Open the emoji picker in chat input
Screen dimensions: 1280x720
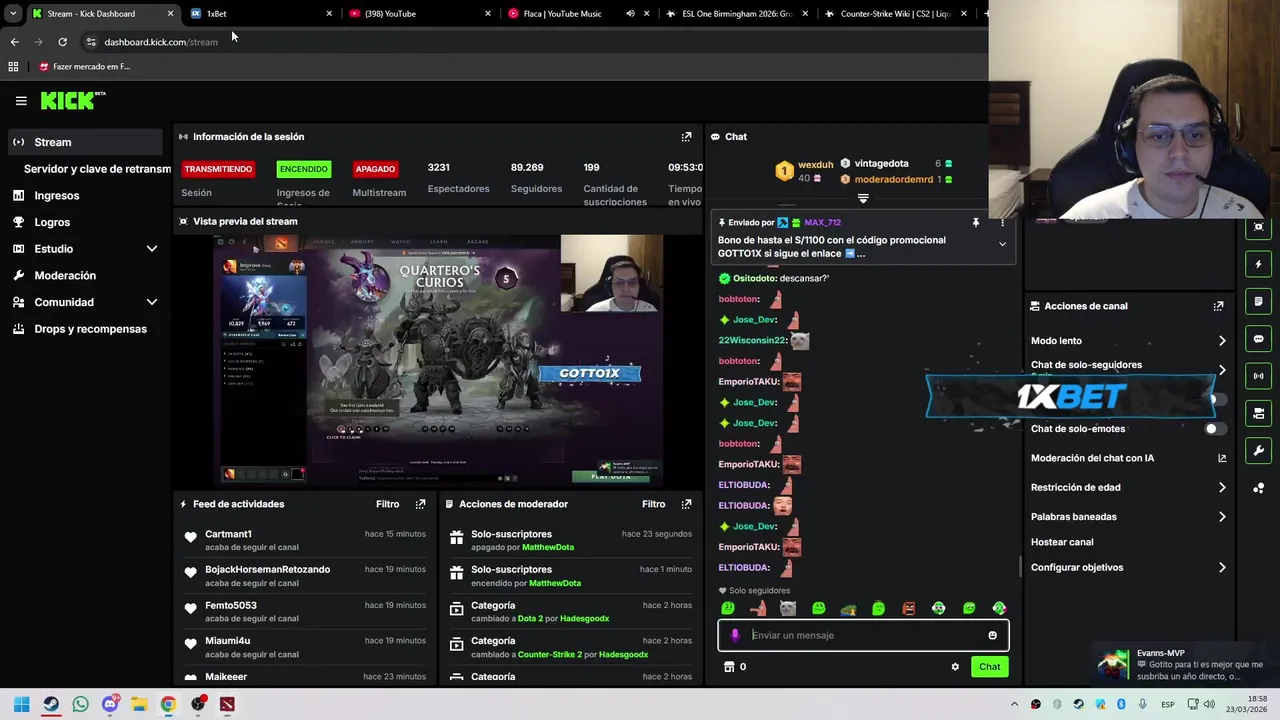(992, 635)
